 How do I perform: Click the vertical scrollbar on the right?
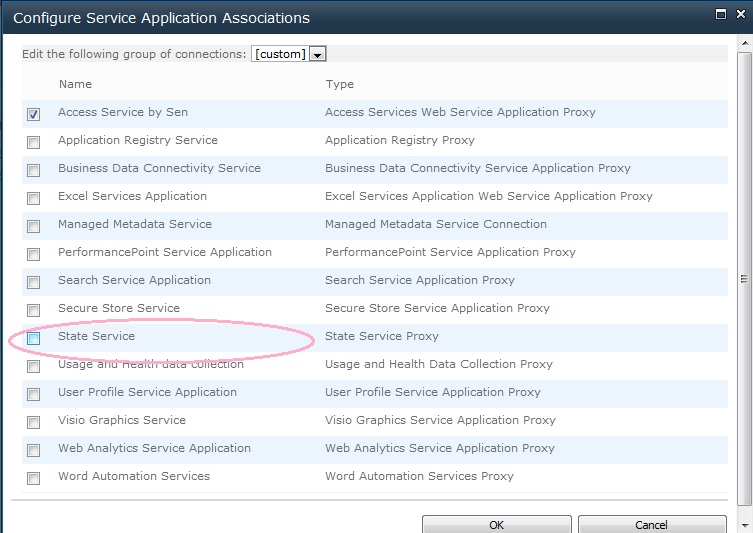(743, 280)
